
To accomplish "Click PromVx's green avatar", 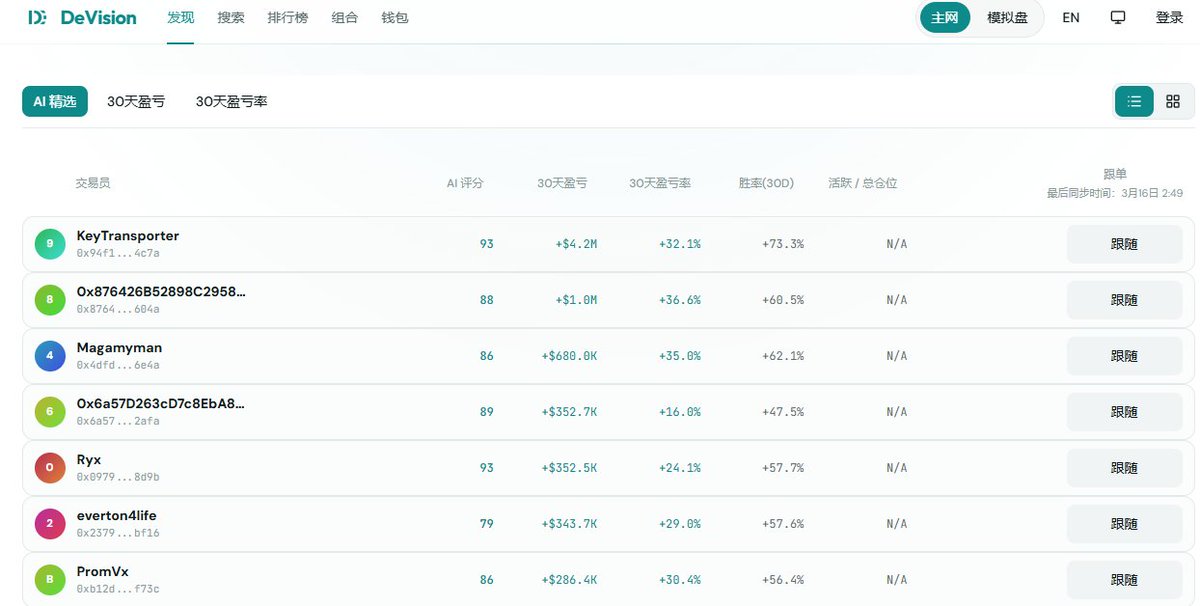I will (x=50, y=580).
